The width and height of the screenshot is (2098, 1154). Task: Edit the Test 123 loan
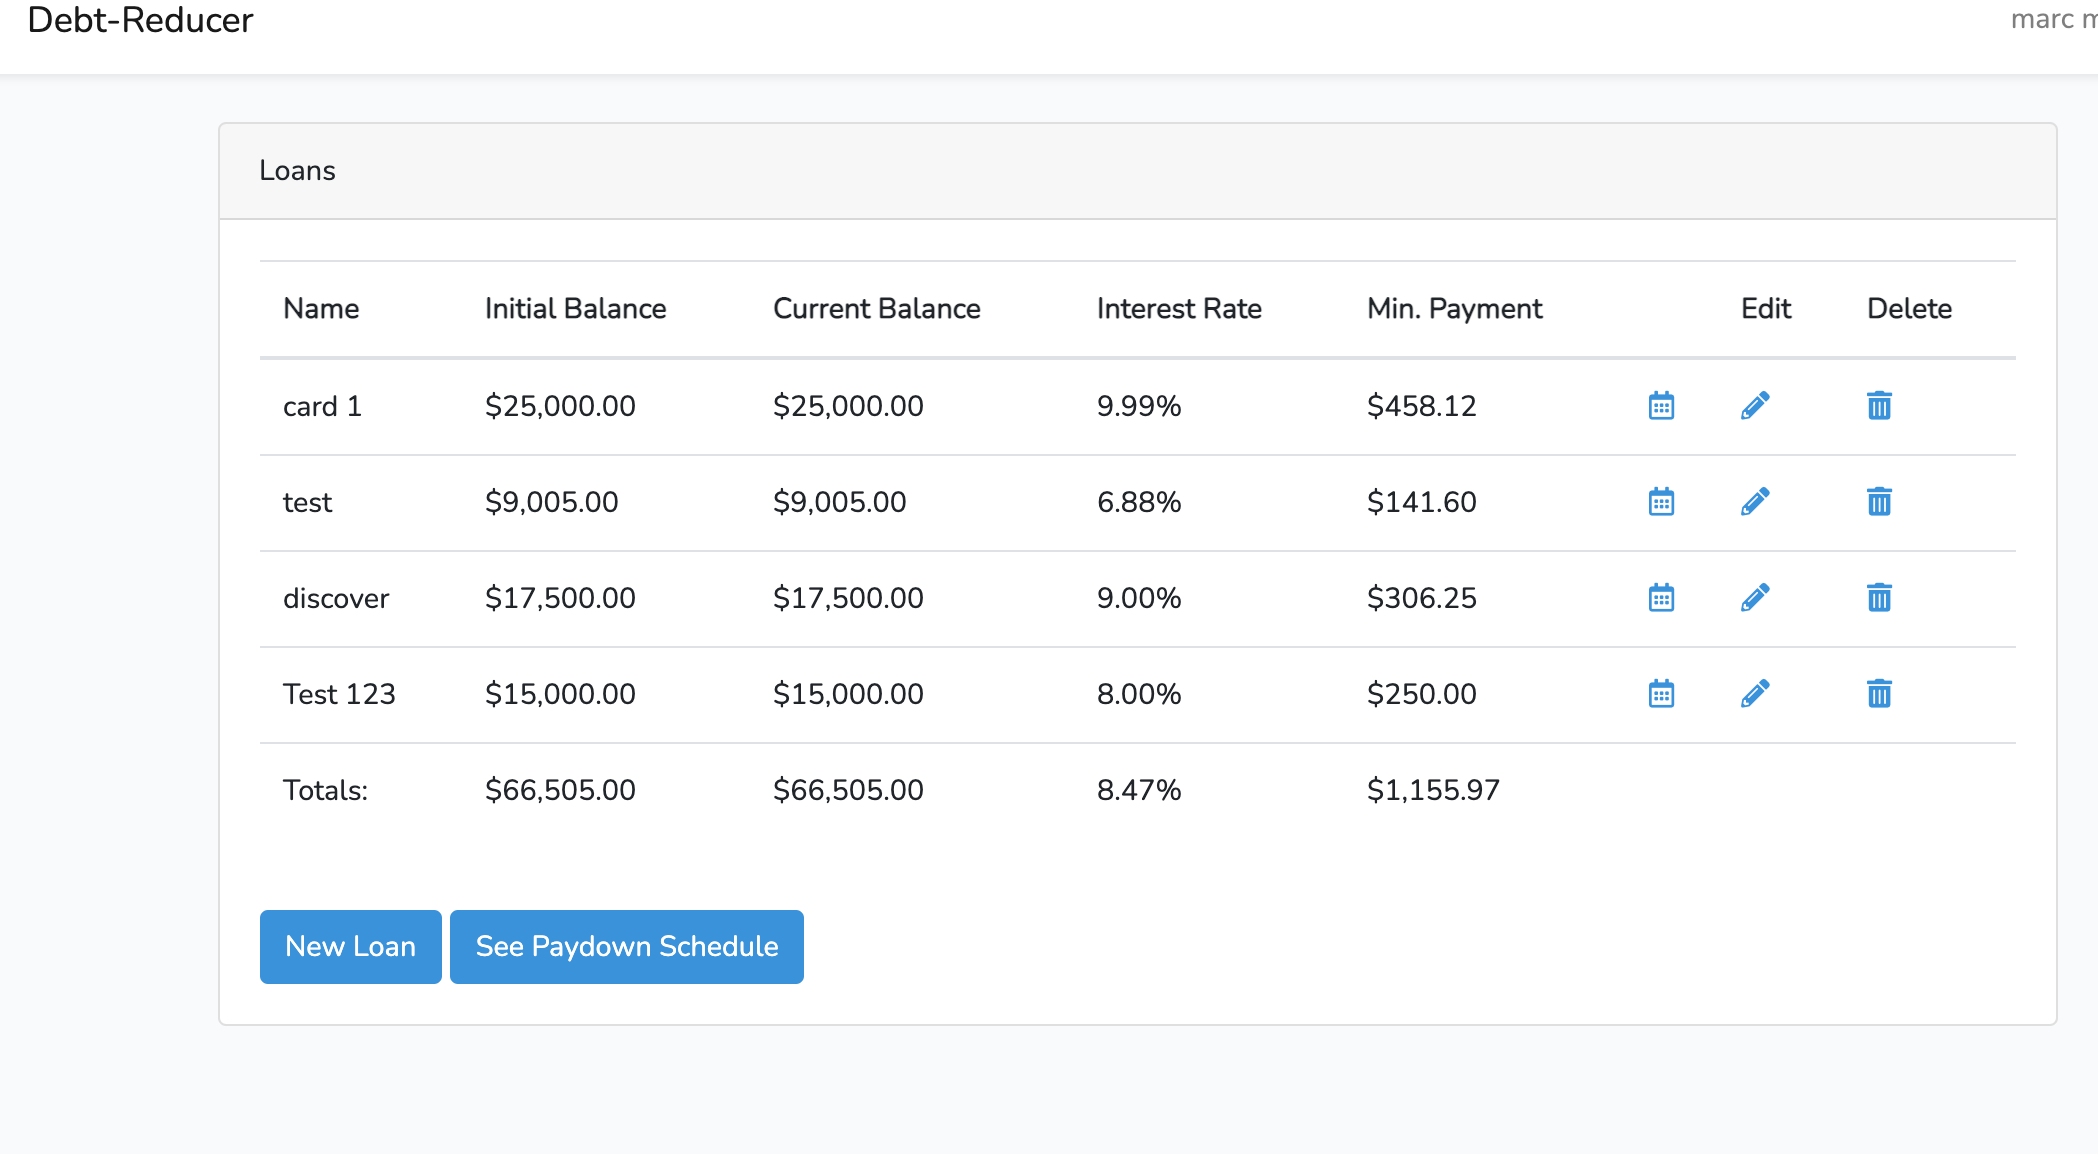[1755, 694]
